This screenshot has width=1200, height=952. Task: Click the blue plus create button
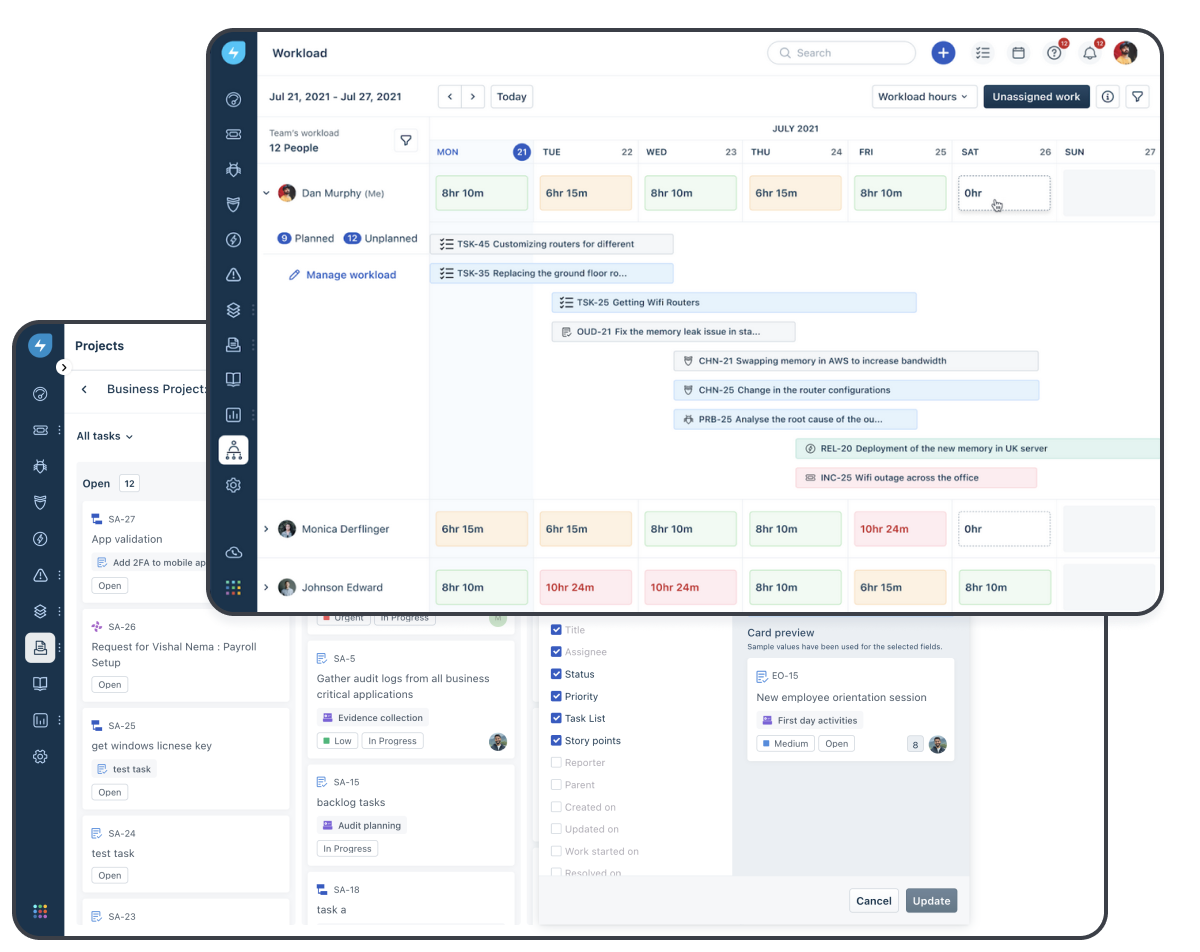pyautogui.click(x=942, y=53)
